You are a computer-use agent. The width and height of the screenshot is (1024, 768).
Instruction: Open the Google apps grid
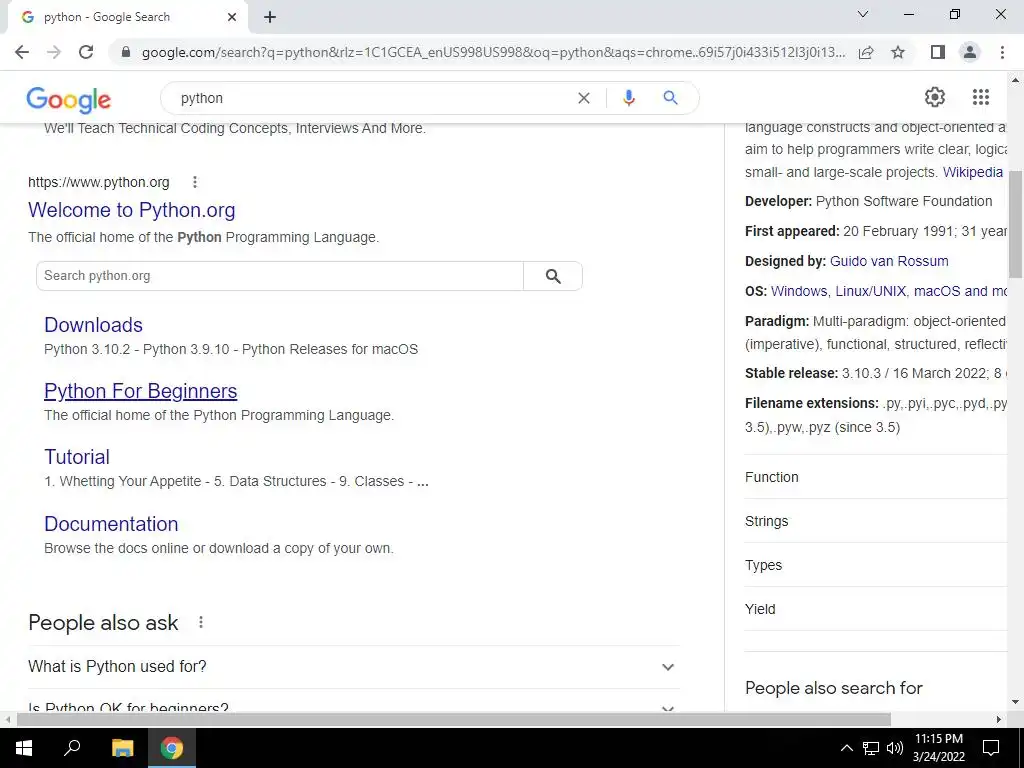980,97
